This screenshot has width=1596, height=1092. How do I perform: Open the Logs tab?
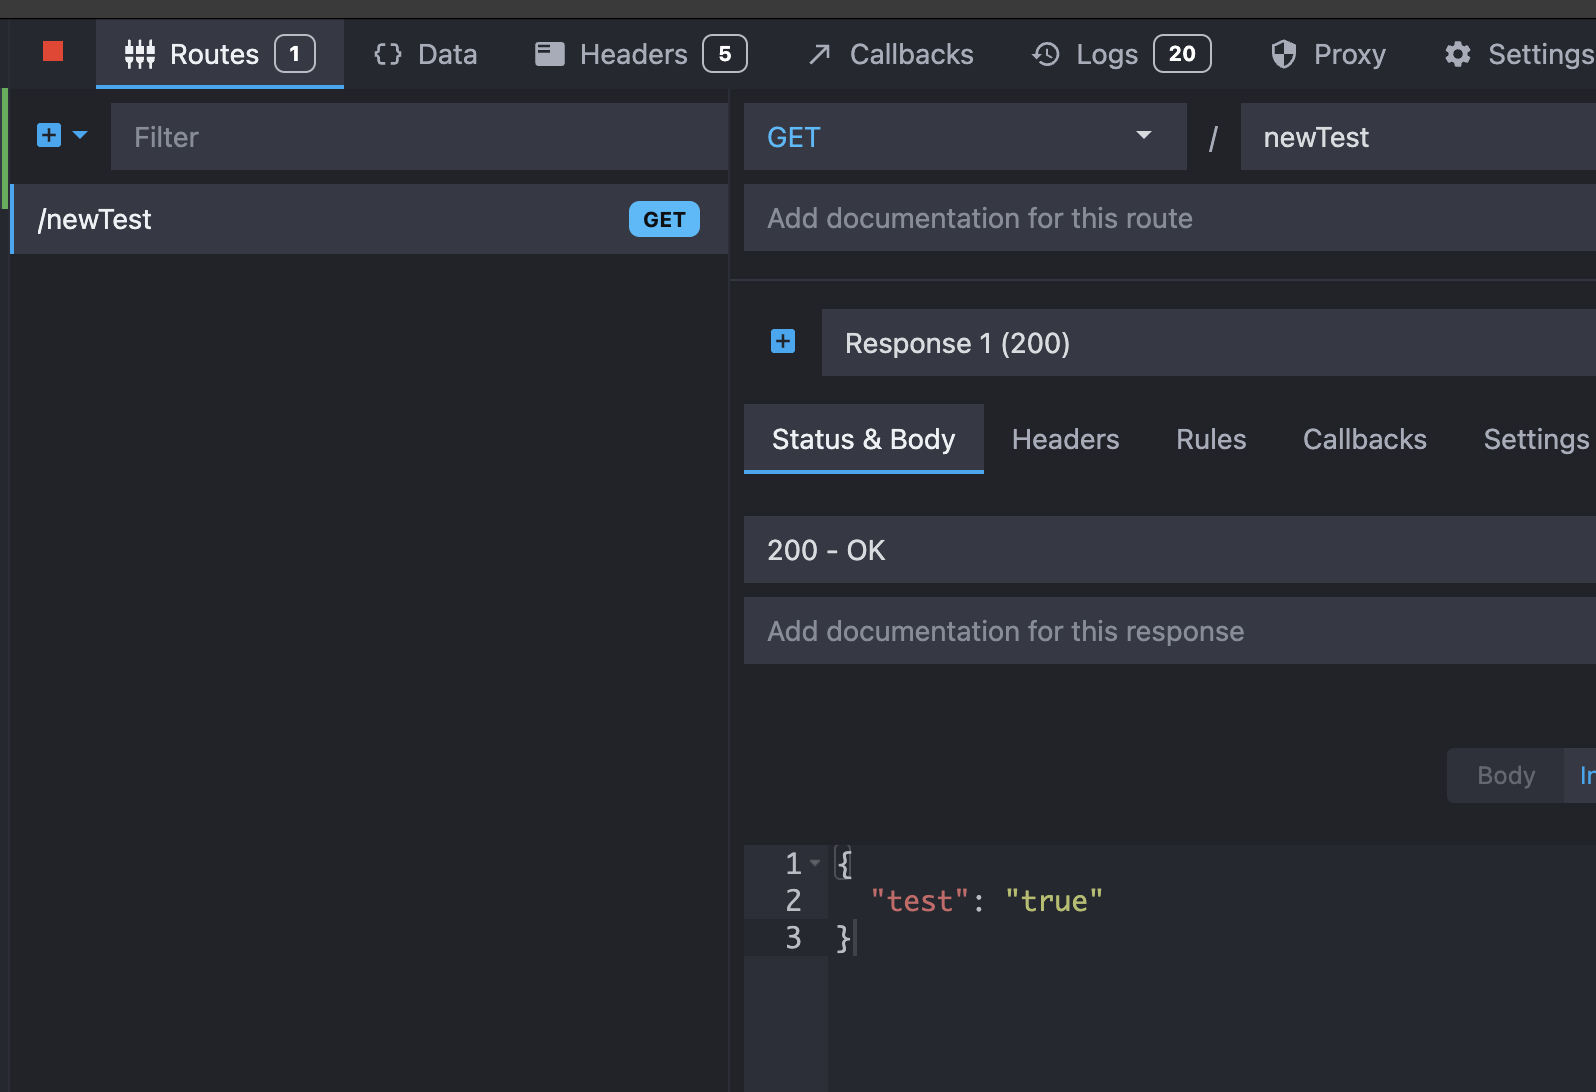[x=1121, y=54]
